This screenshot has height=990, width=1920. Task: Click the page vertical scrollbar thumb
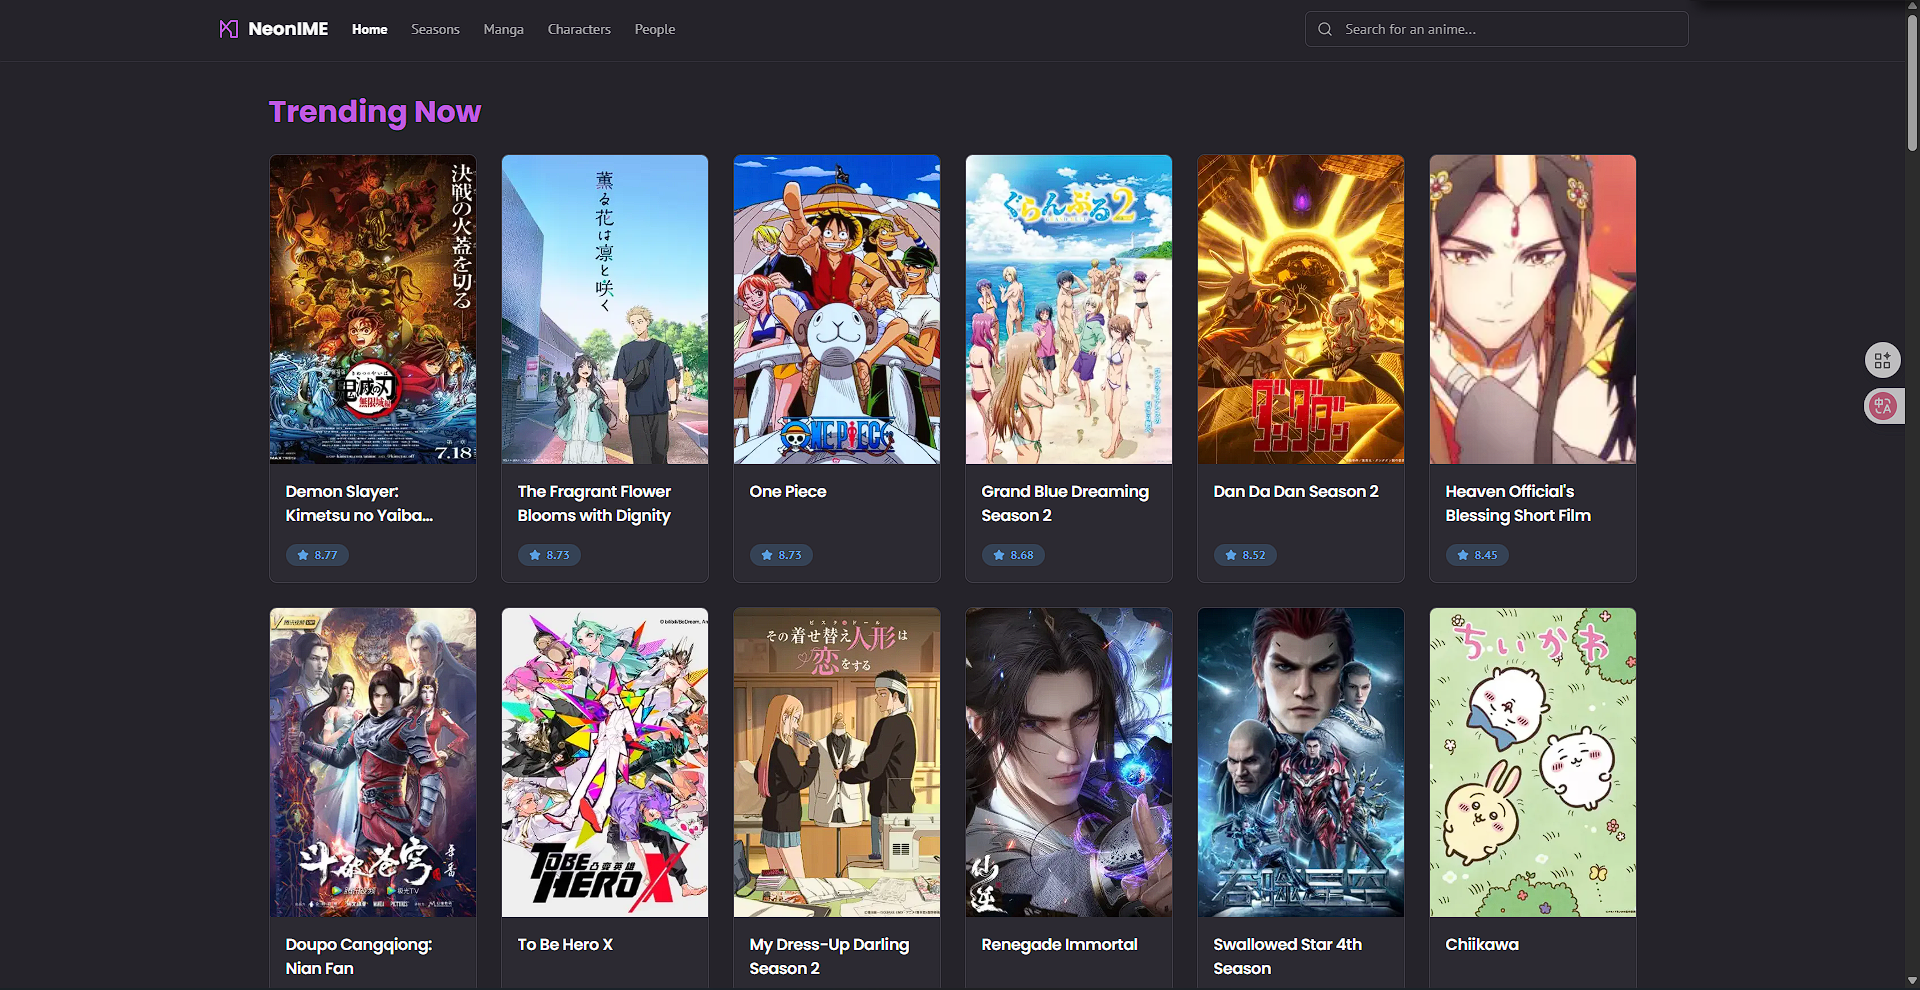1912,82
